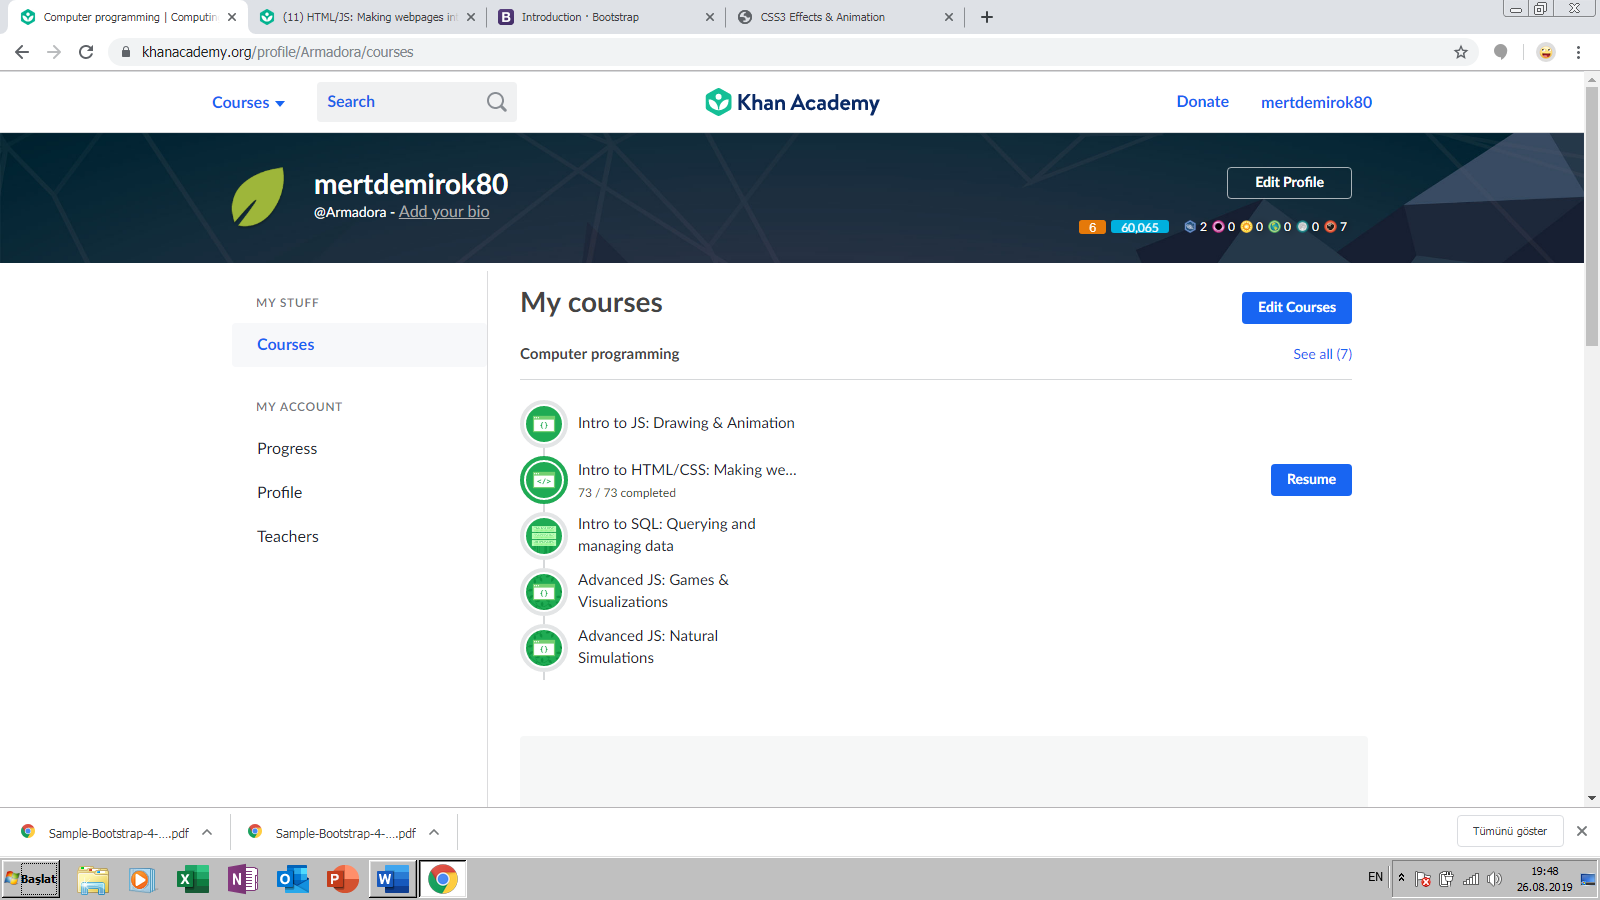Open Intro to JS course icon
This screenshot has width=1600, height=900.
[x=544, y=424]
